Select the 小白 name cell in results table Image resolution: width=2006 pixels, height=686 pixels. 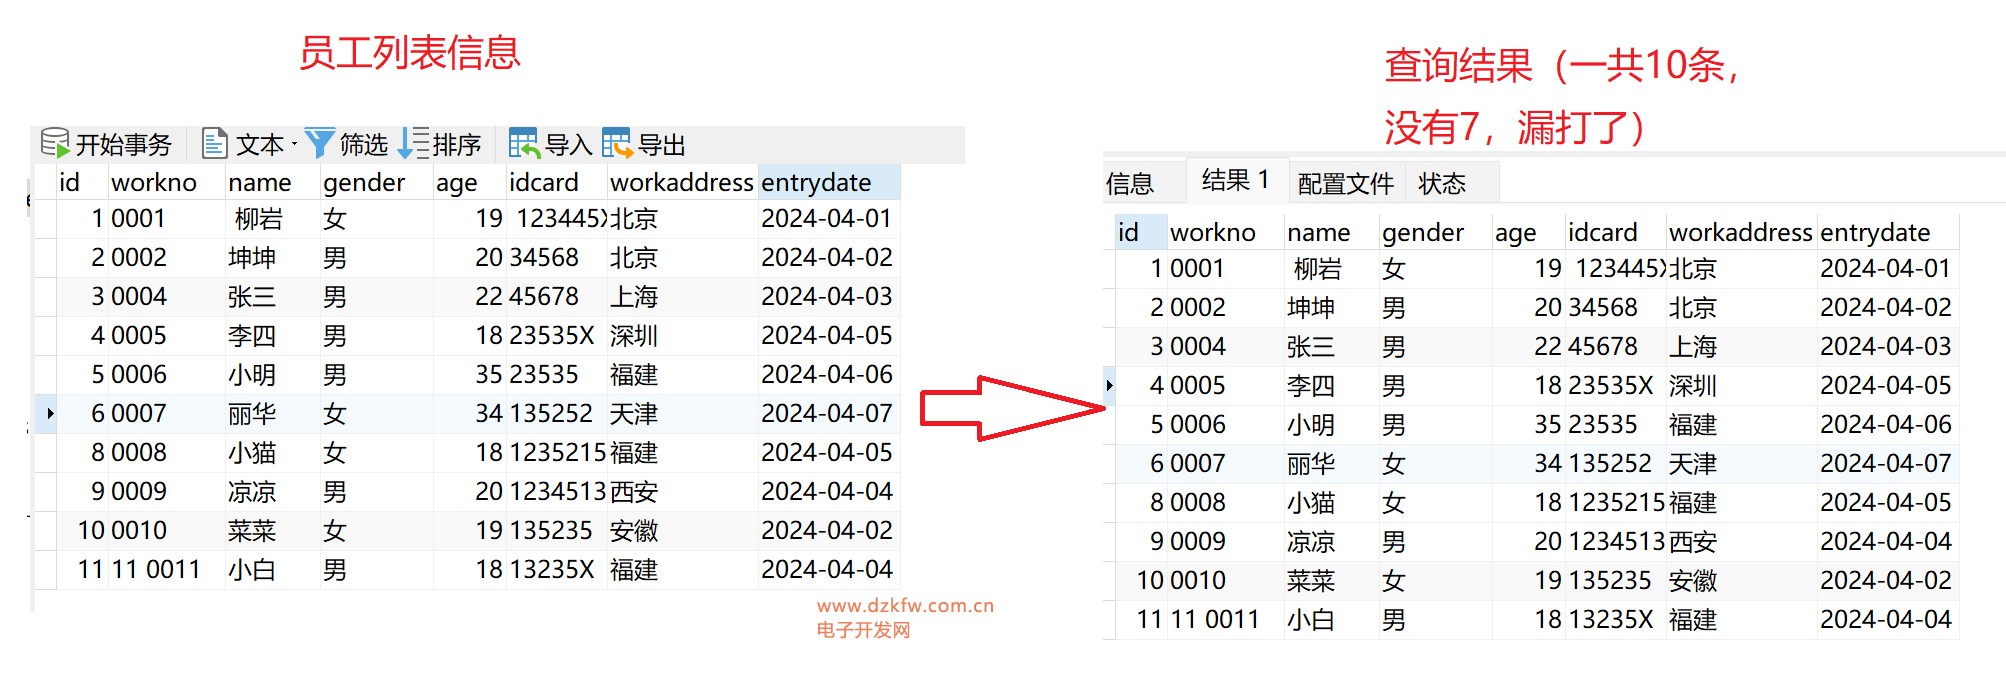pos(1311,620)
